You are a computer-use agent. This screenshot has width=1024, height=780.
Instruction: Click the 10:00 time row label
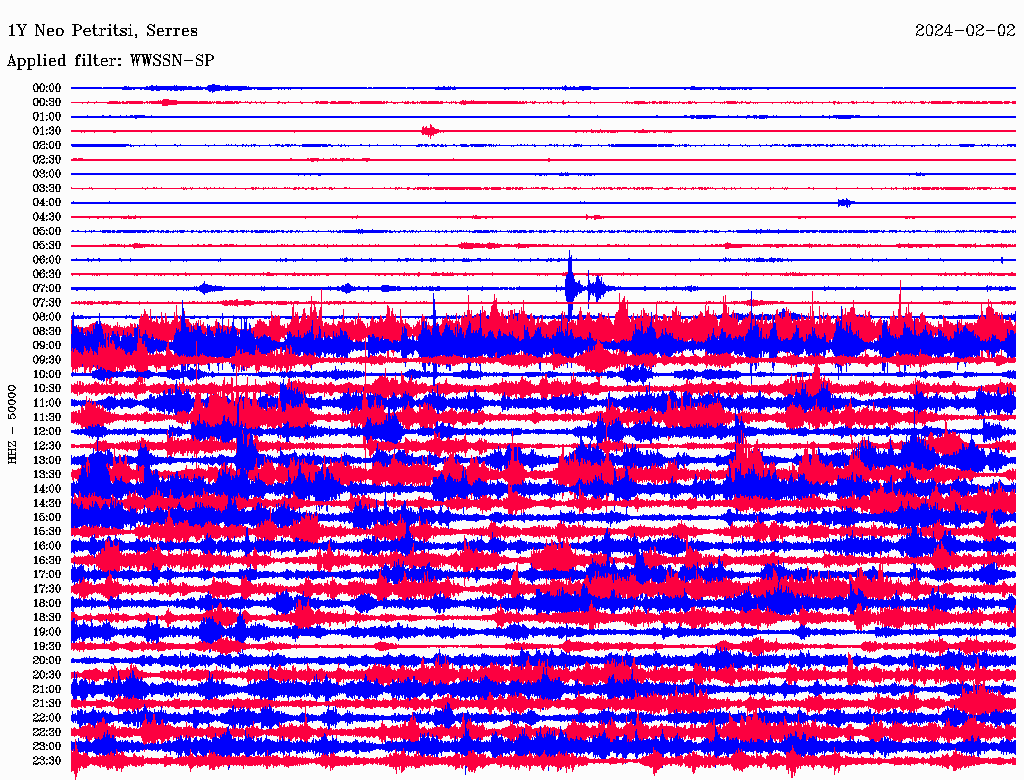click(x=47, y=374)
